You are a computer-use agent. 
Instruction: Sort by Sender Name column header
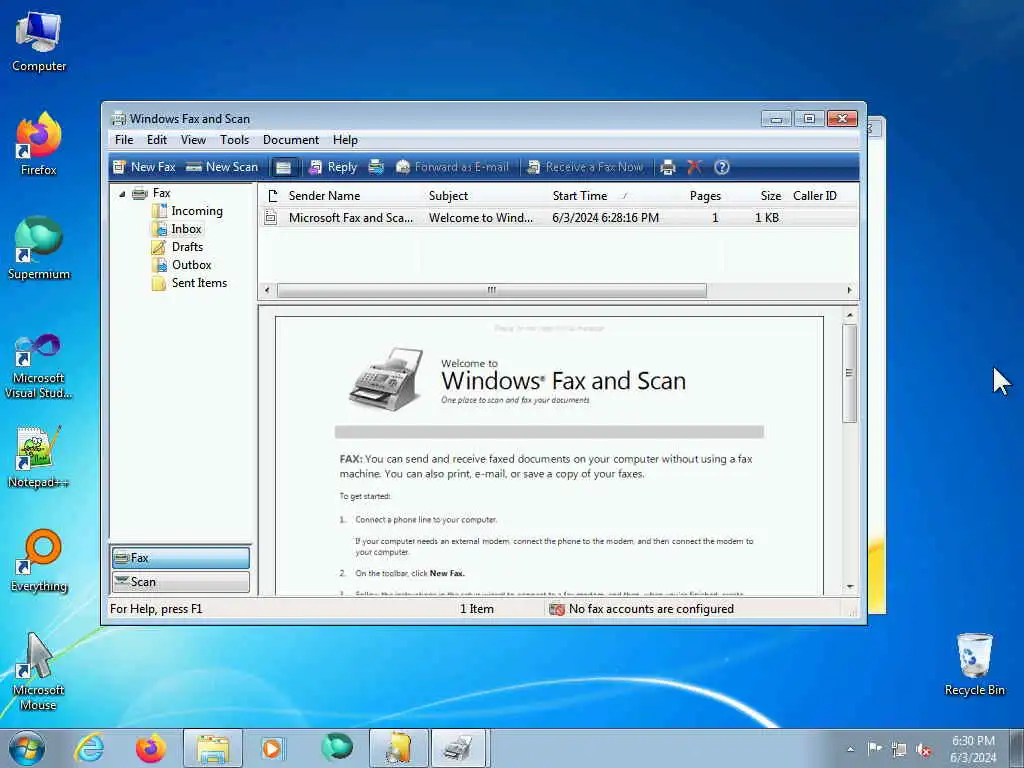click(353, 196)
